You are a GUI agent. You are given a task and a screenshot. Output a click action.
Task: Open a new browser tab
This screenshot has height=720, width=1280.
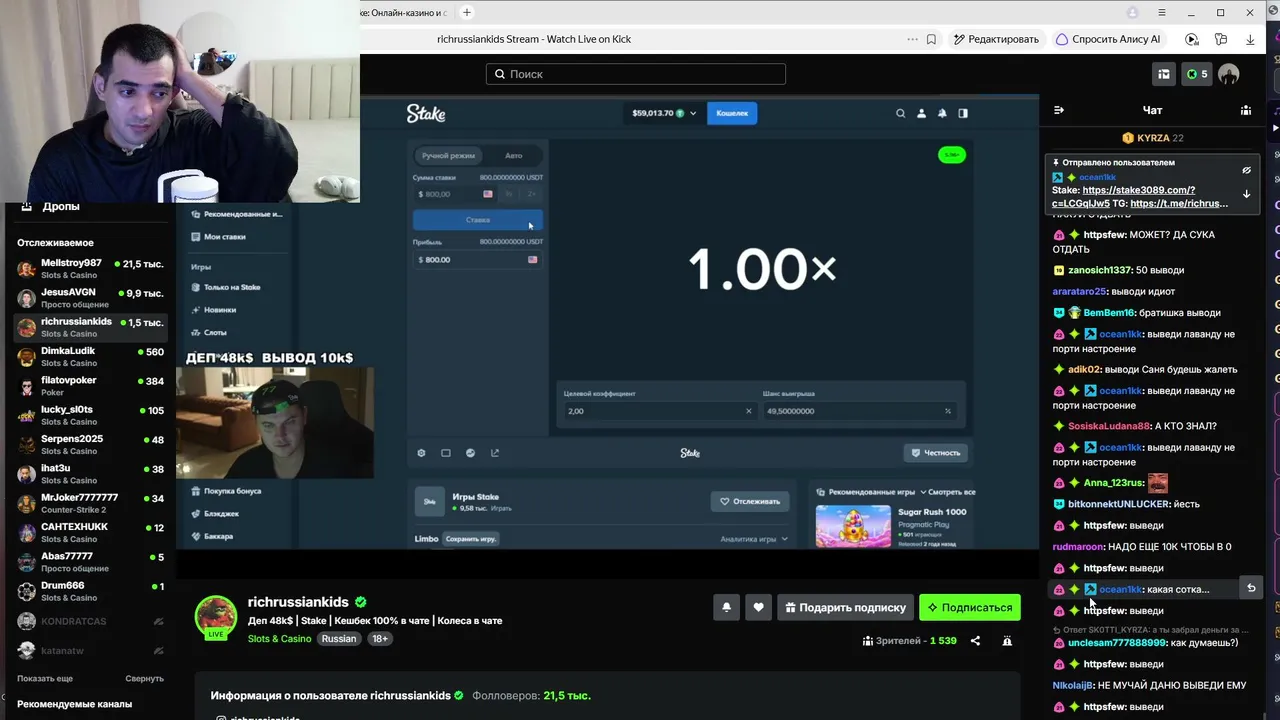pyautogui.click(x=466, y=12)
